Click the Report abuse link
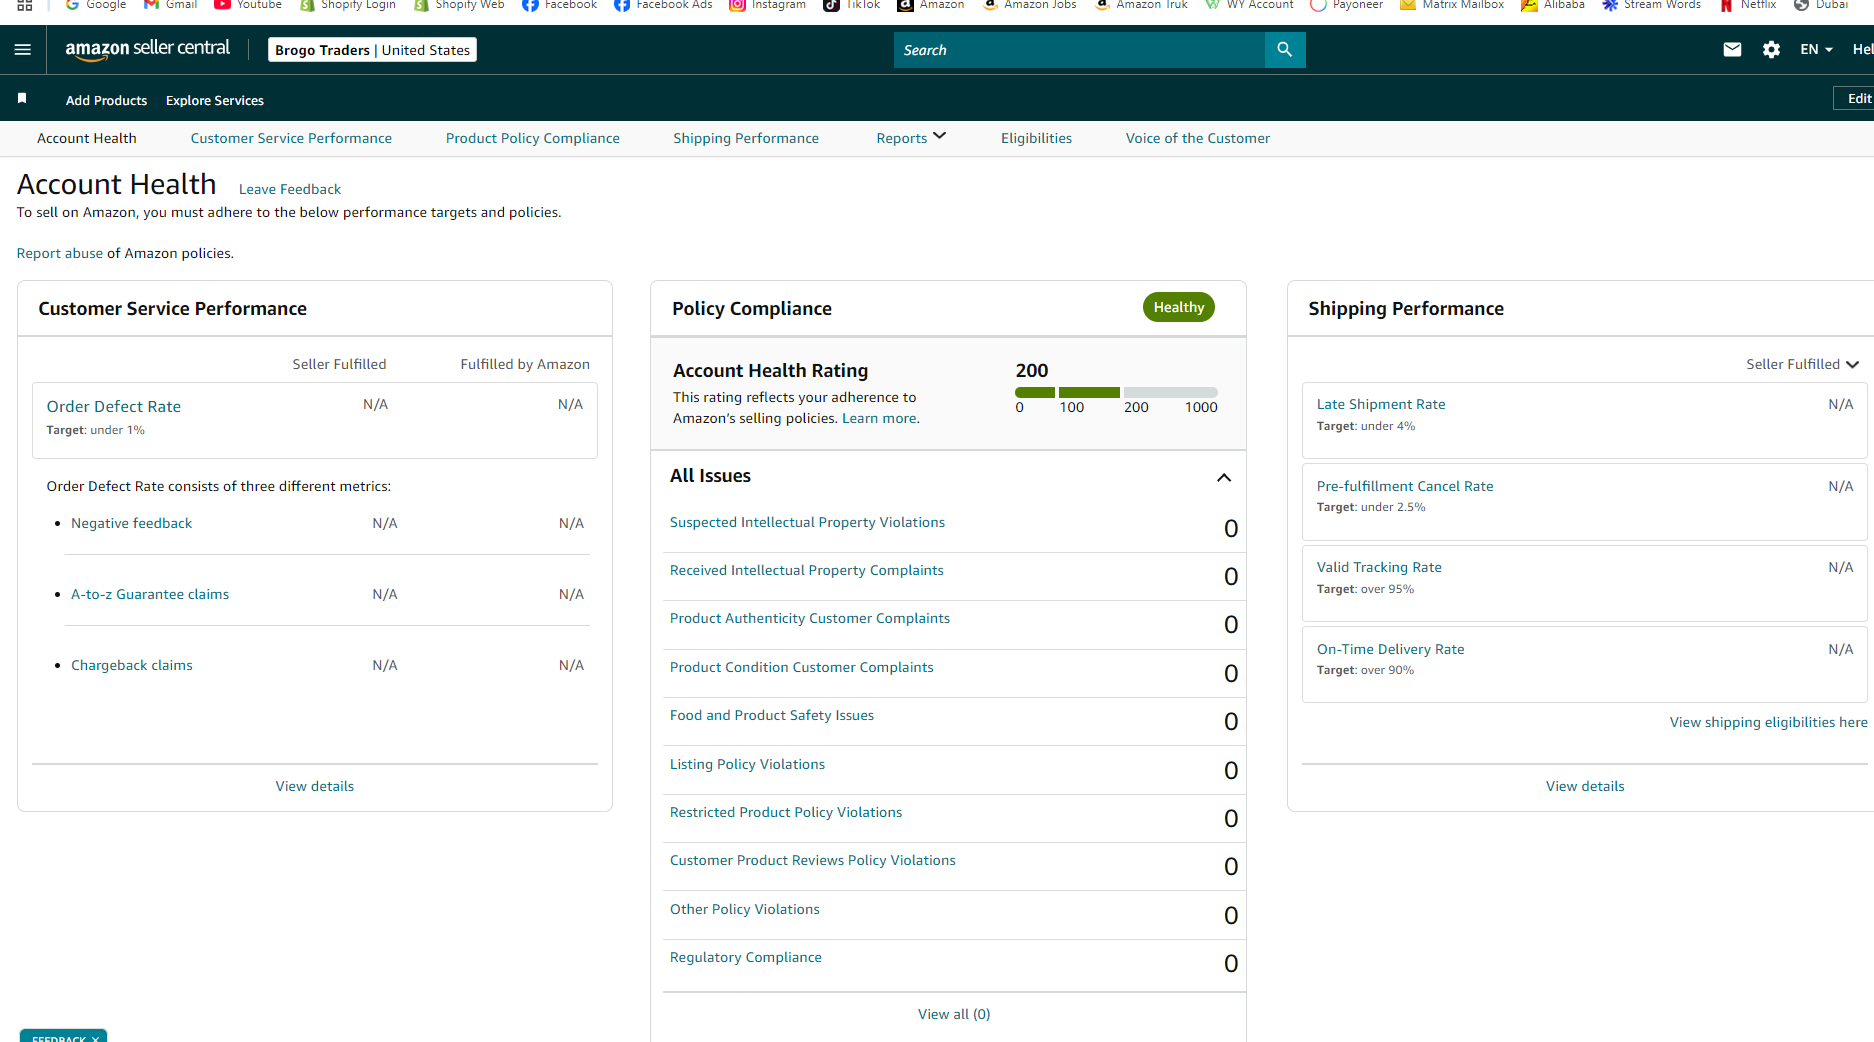This screenshot has height=1042, width=1874. point(60,253)
